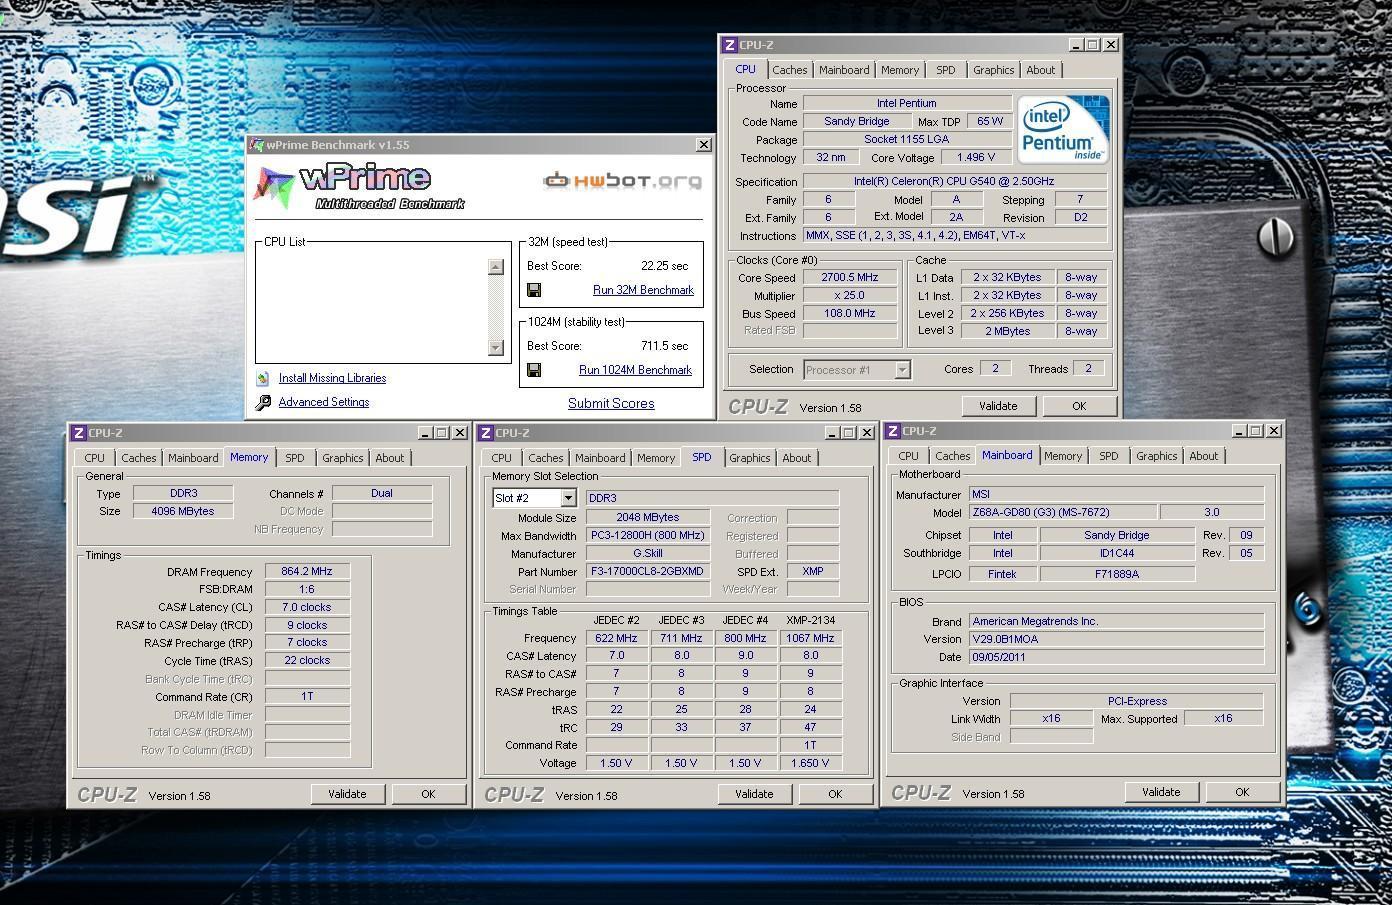
Task: Open the Processor #1 selection dropdown
Action: [902, 370]
